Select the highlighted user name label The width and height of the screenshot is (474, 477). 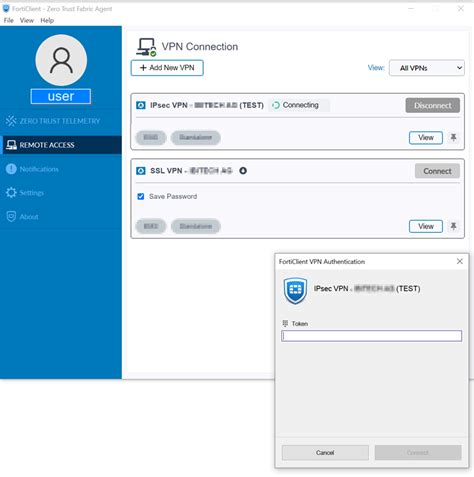tap(61, 96)
